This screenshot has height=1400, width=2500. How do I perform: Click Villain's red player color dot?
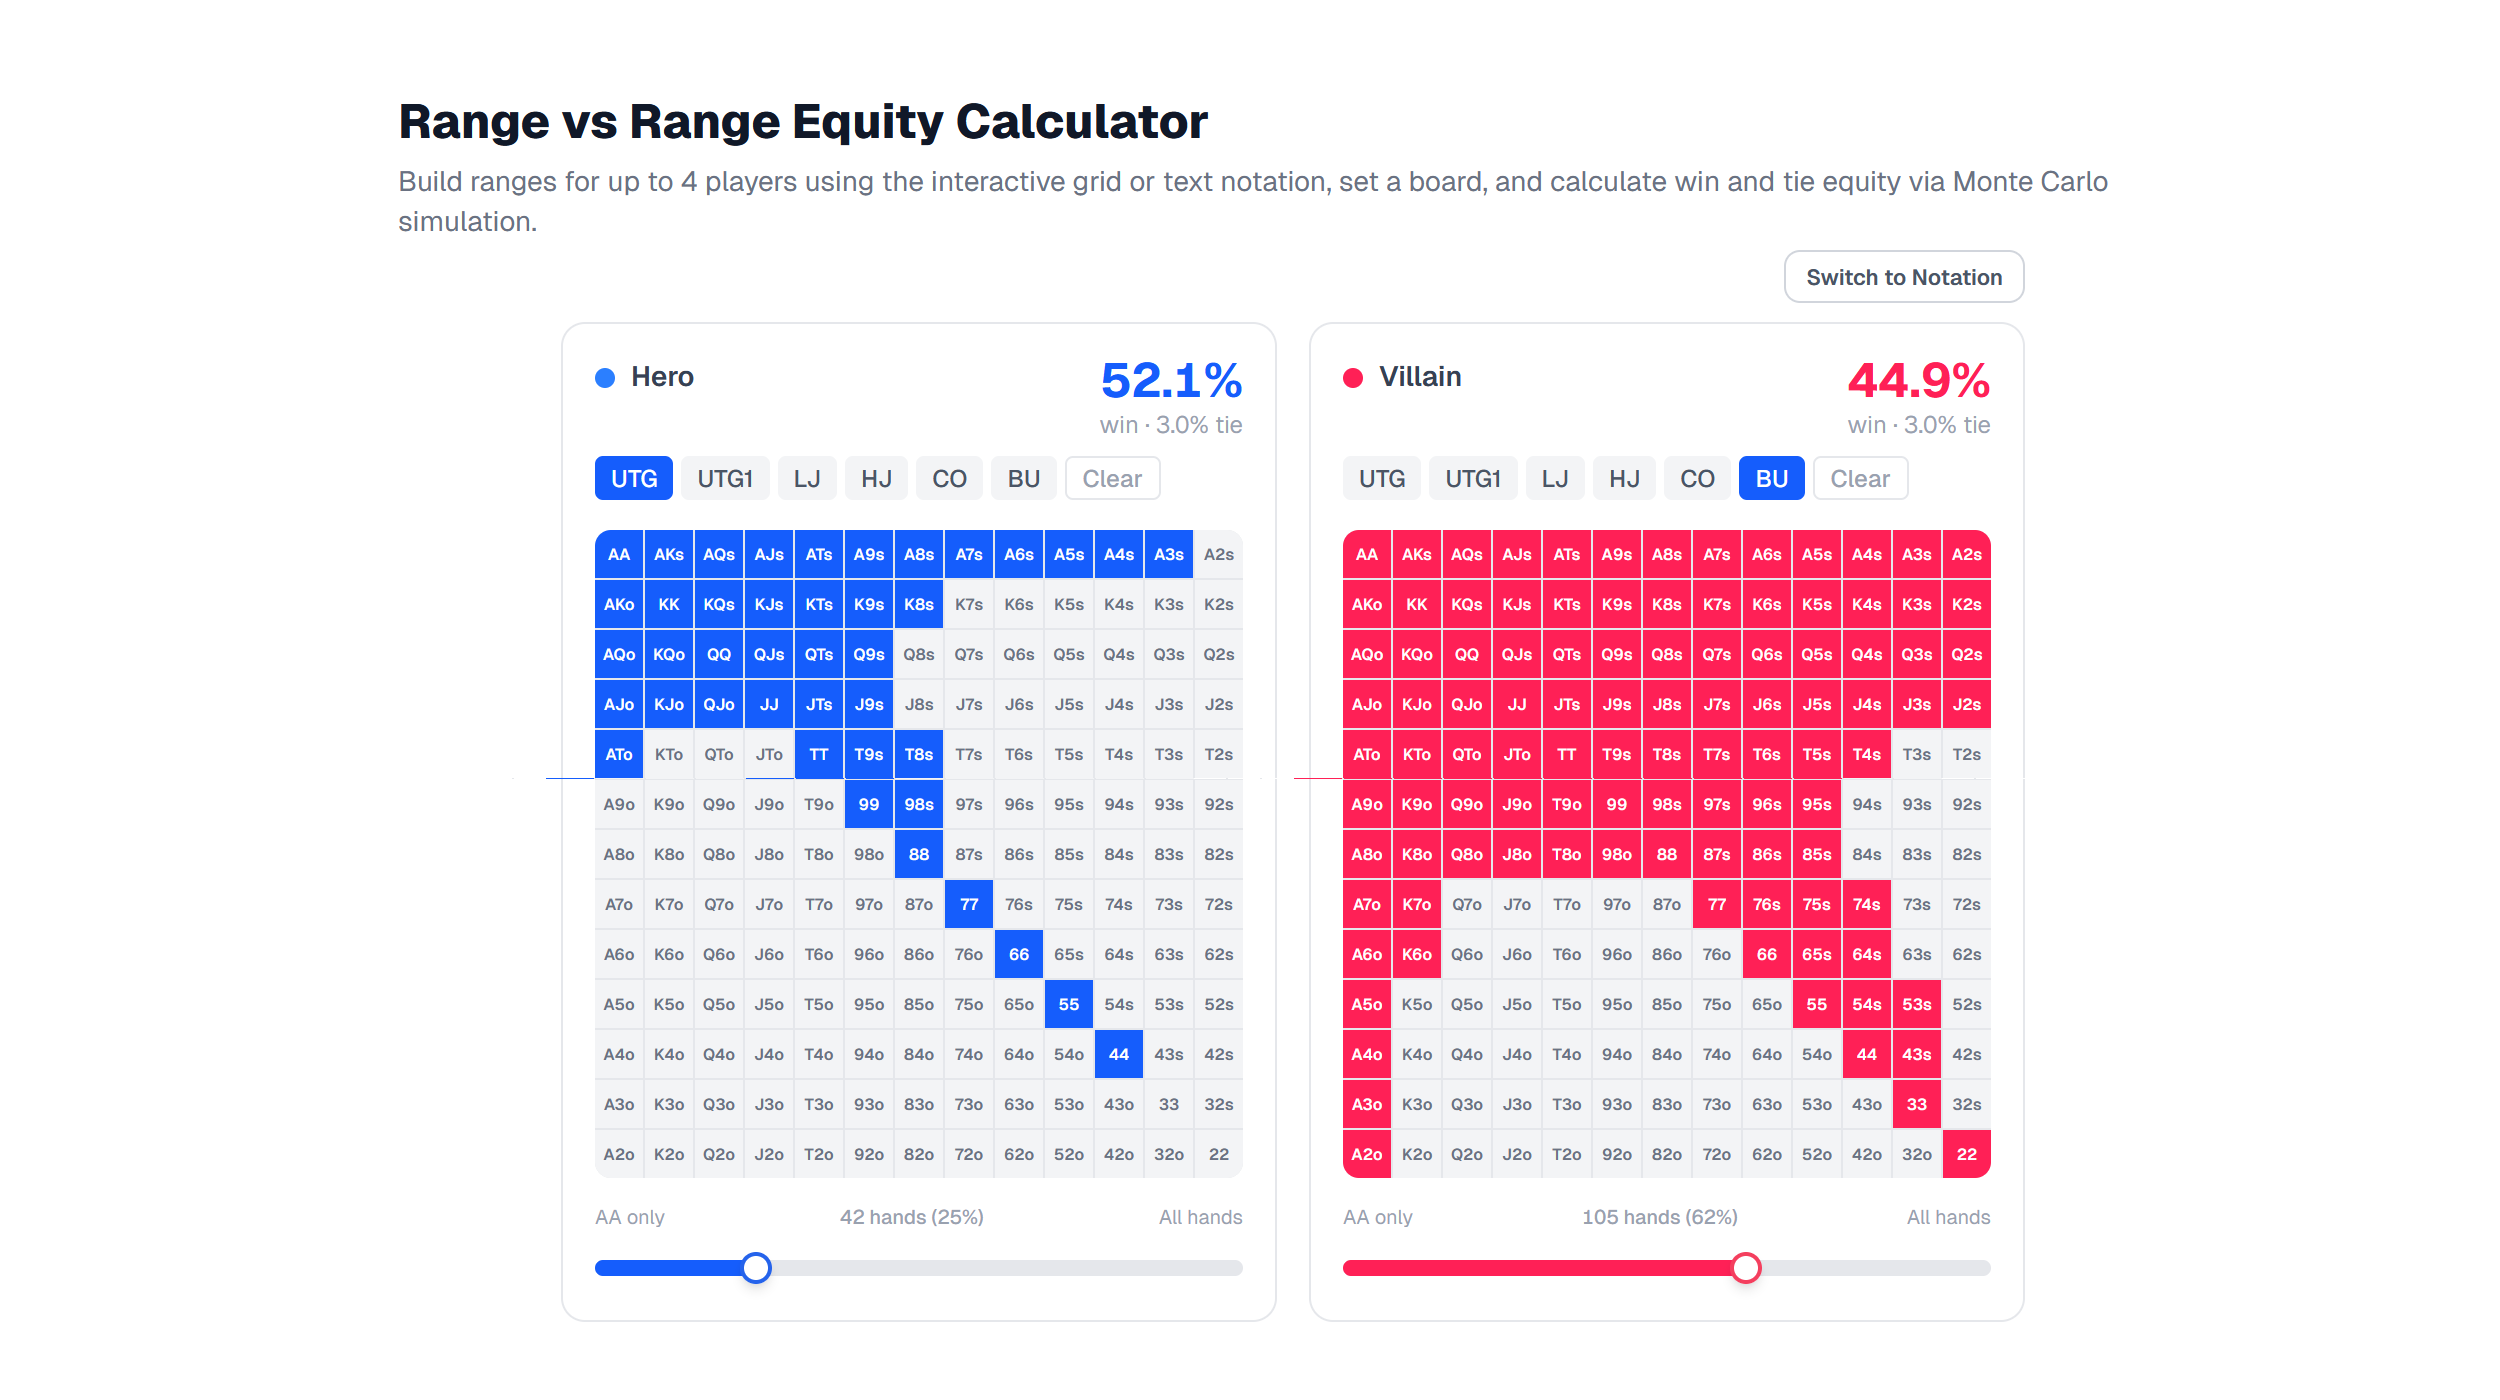click(x=1353, y=378)
